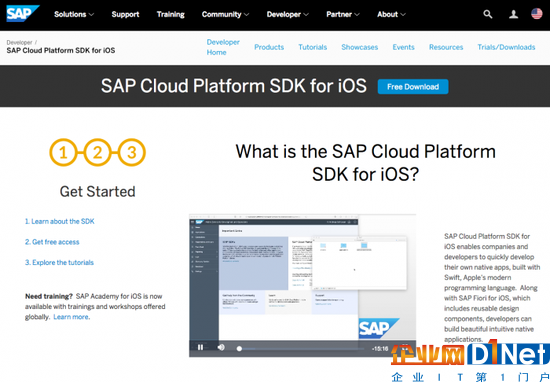Open '2. Get free access' link

pos(52,242)
